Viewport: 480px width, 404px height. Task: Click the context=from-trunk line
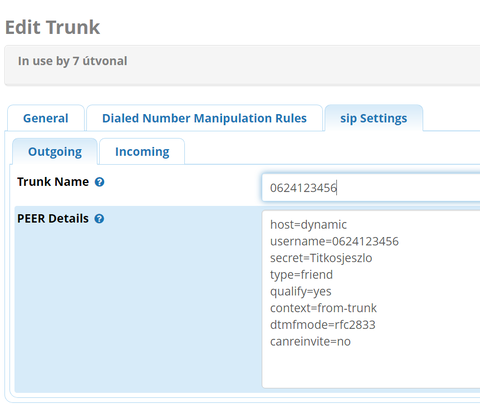click(x=323, y=308)
